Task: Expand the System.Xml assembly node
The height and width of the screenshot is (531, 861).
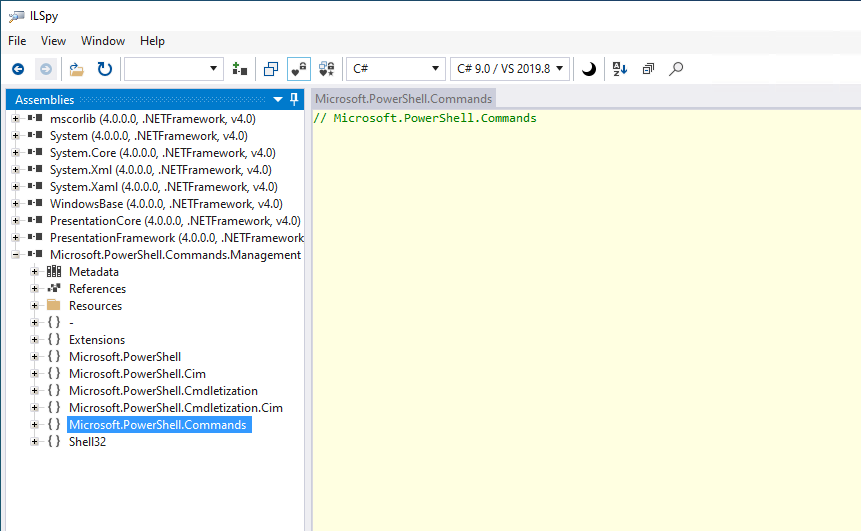Action: coord(15,170)
